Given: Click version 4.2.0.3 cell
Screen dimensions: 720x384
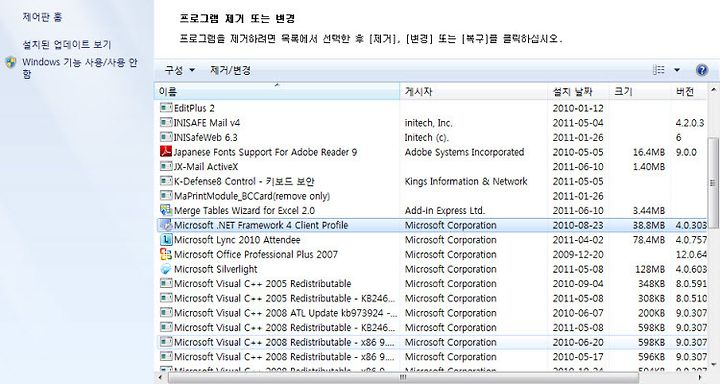Looking at the screenshot, I should (x=690, y=123).
